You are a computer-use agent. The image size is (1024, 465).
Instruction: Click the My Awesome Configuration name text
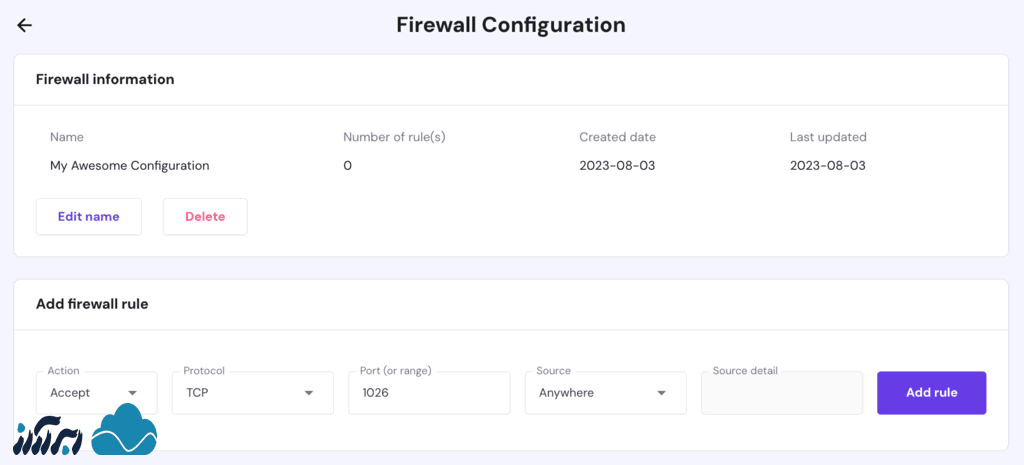pos(130,165)
